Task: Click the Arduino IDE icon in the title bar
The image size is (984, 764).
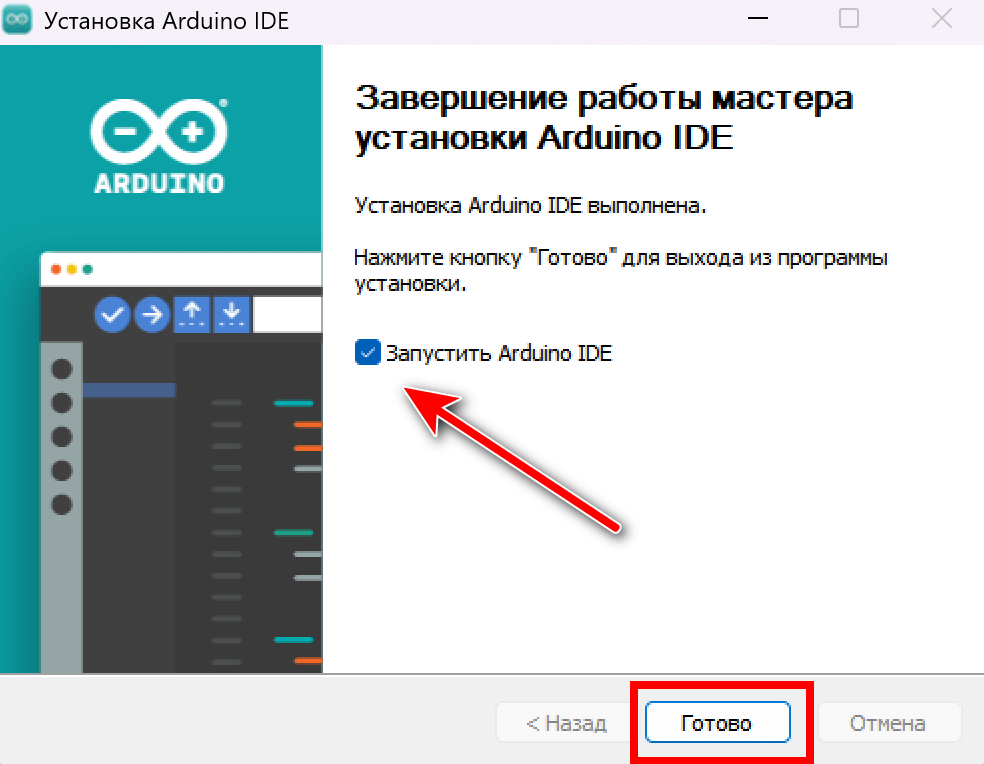Action: pyautogui.click(x=17, y=18)
